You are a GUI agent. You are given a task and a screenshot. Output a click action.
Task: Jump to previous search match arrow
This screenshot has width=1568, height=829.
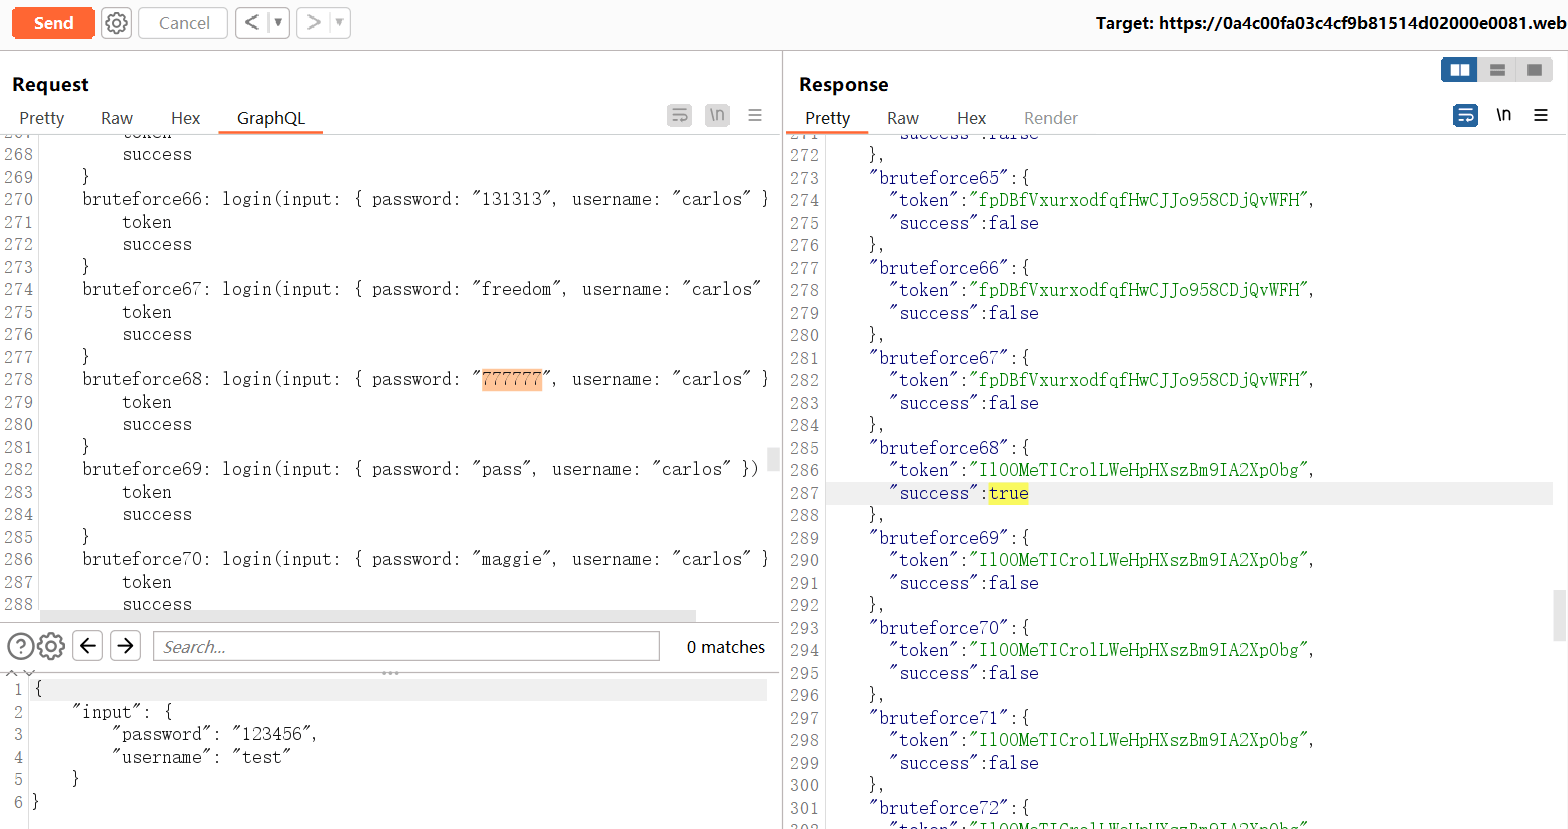(x=88, y=646)
